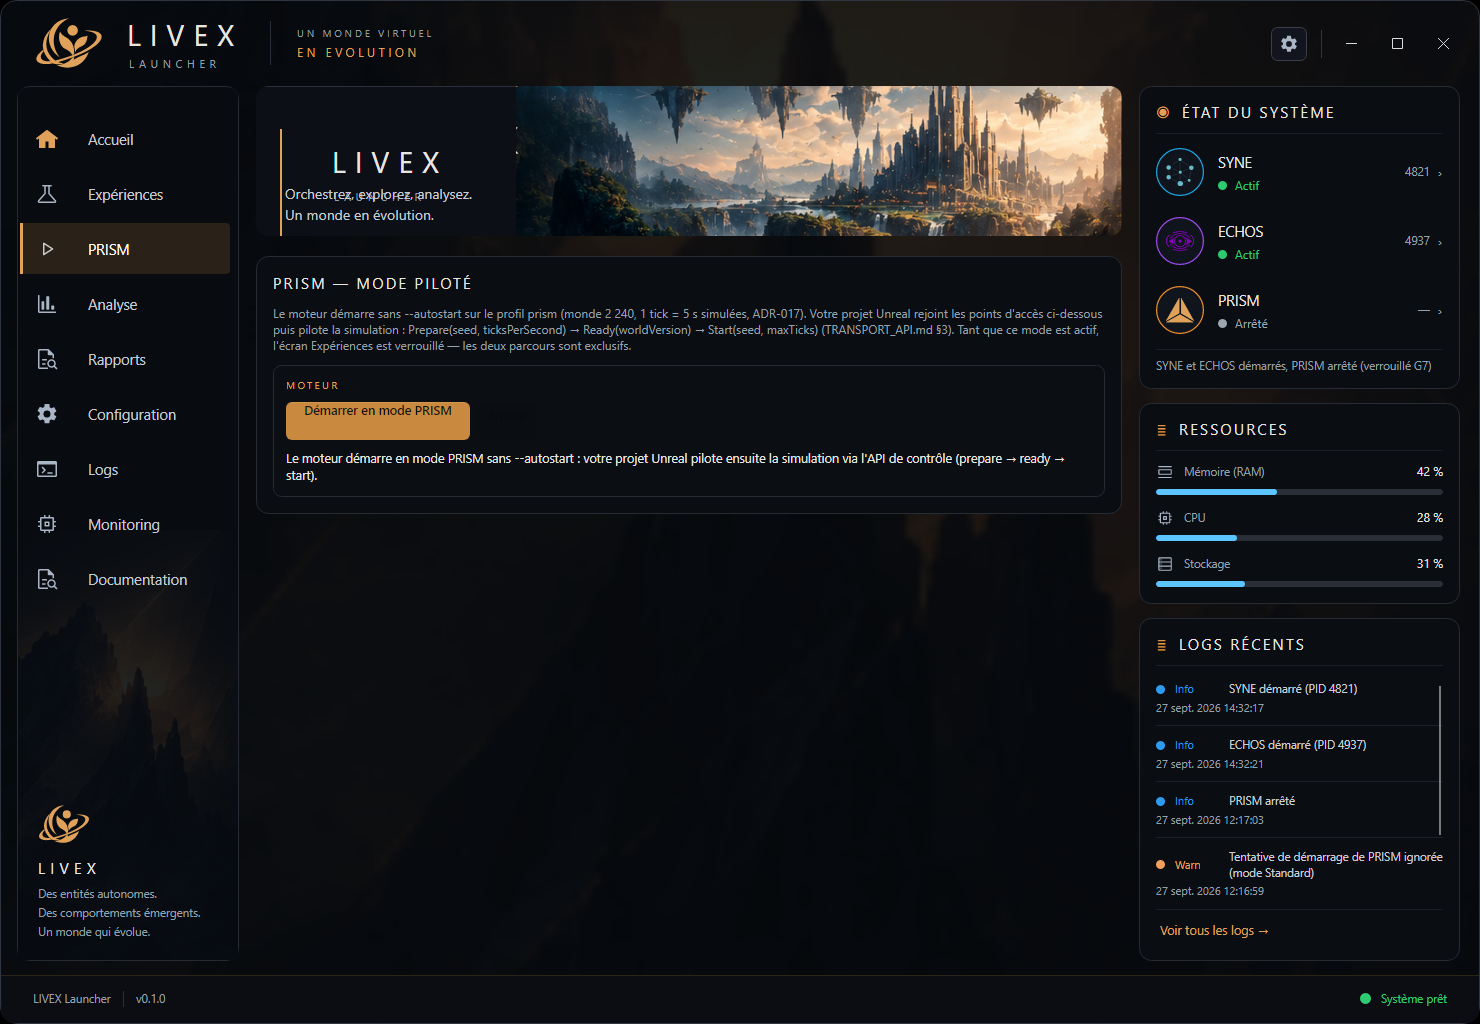Click the ECHOS service purple icon
This screenshot has width=1480, height=1024.
pos(1180,241)
